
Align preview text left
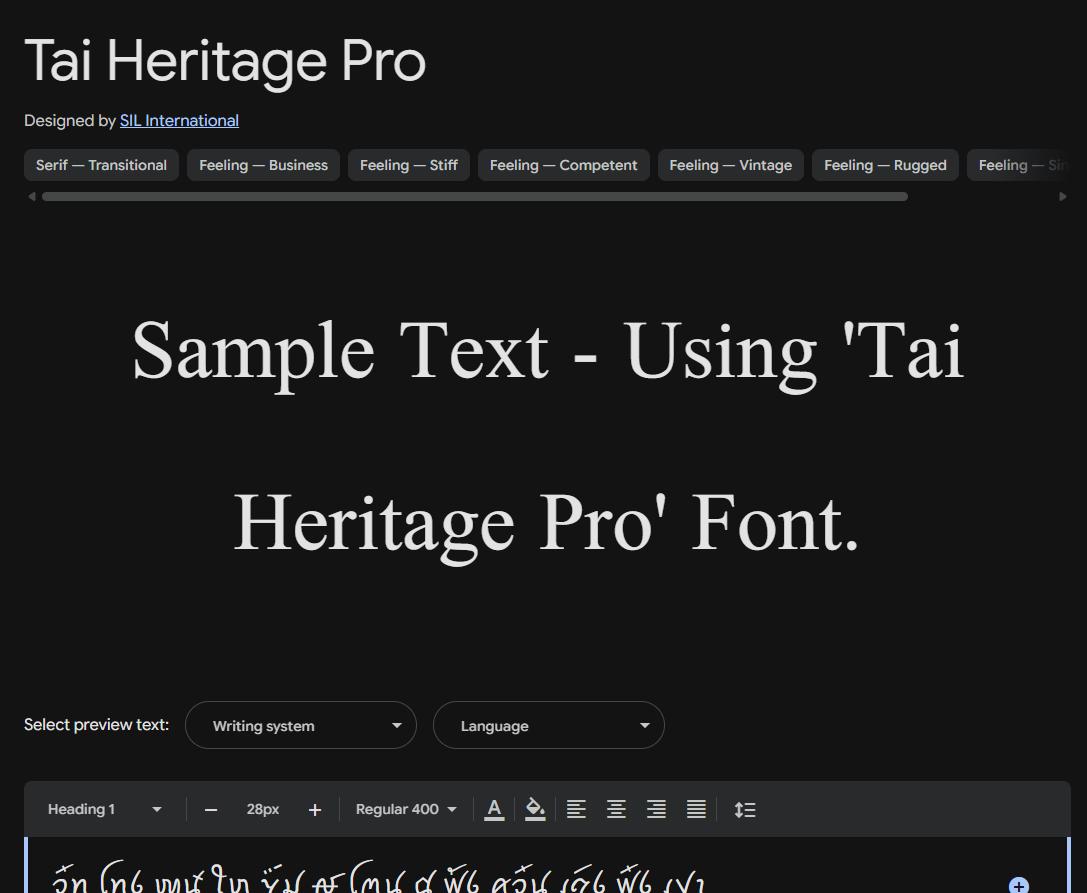(576, 809)
